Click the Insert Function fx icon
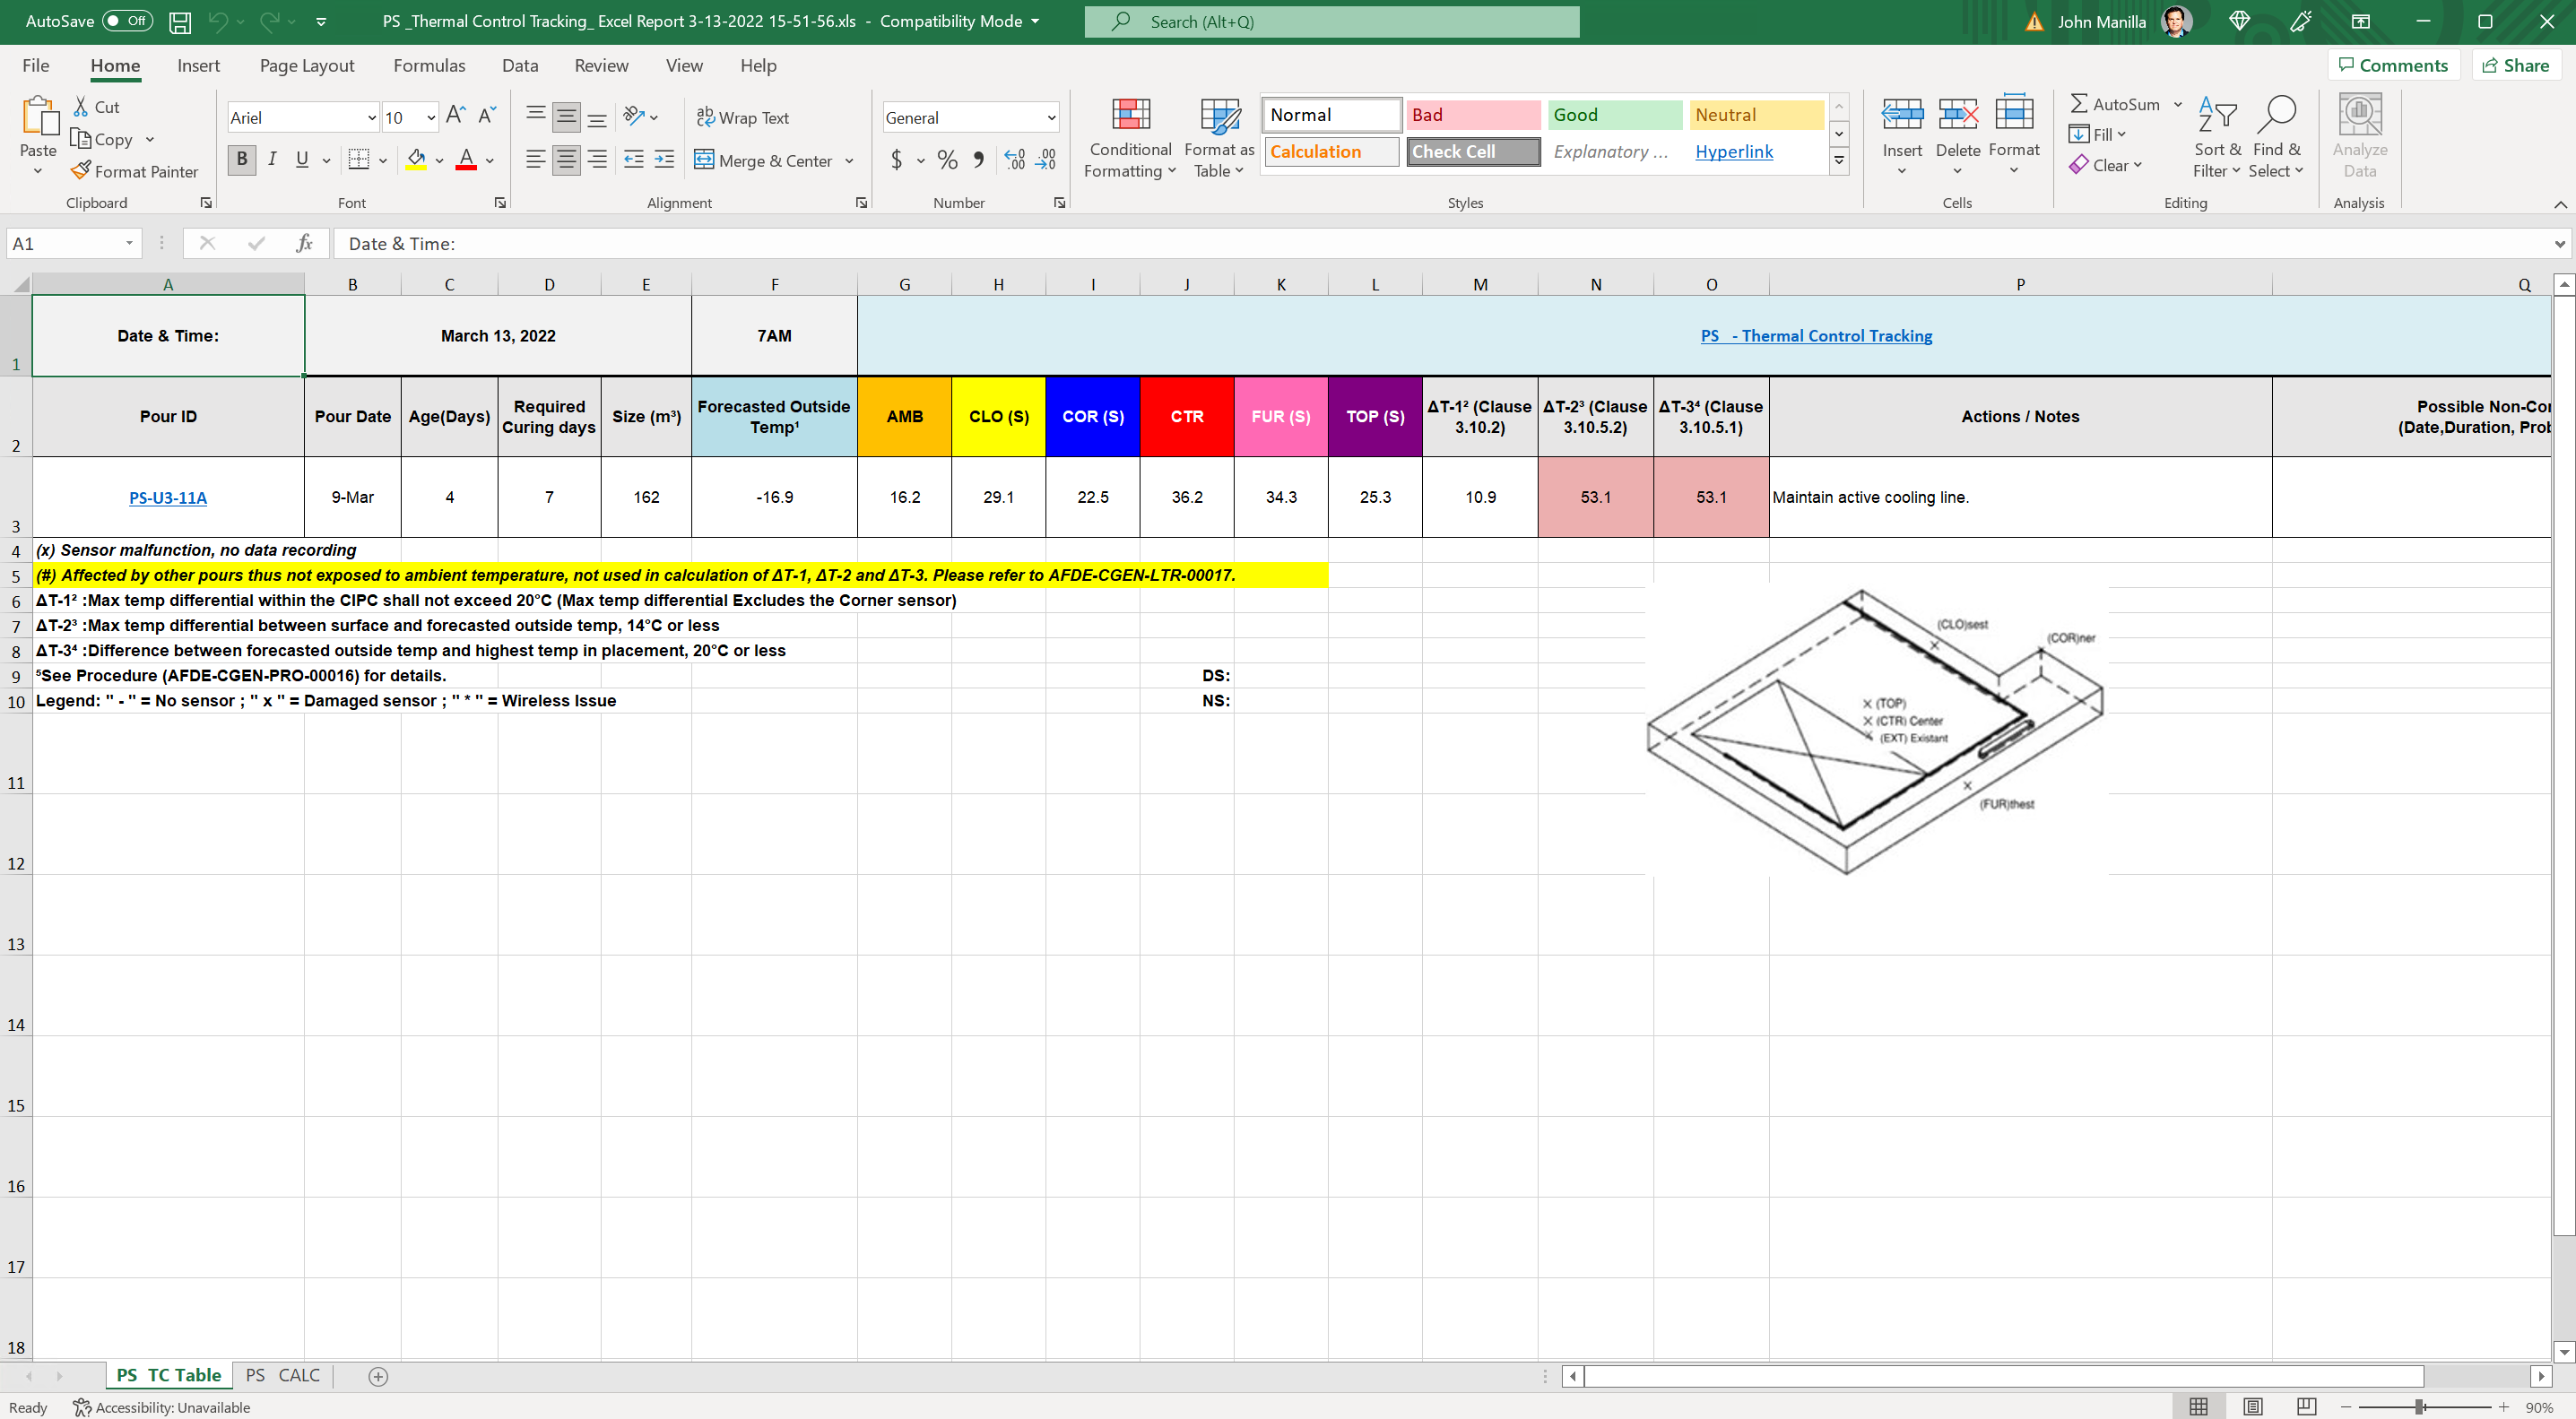This screenshot has height=1419, width=2576. pos(304,243)
